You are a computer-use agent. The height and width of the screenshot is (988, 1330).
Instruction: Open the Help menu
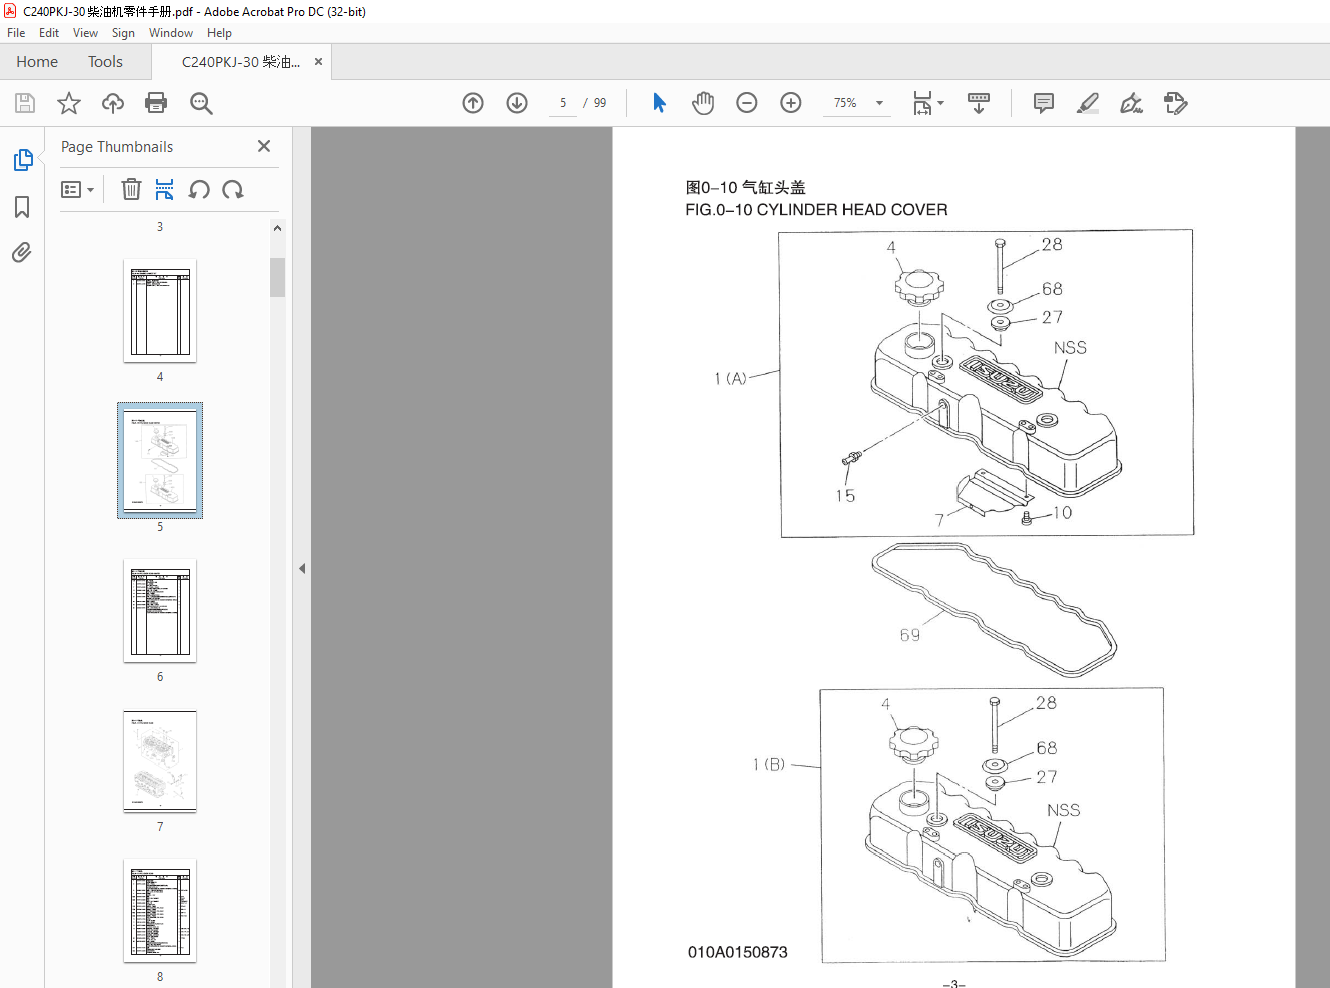pyautogui.click(x=219, y=33)
